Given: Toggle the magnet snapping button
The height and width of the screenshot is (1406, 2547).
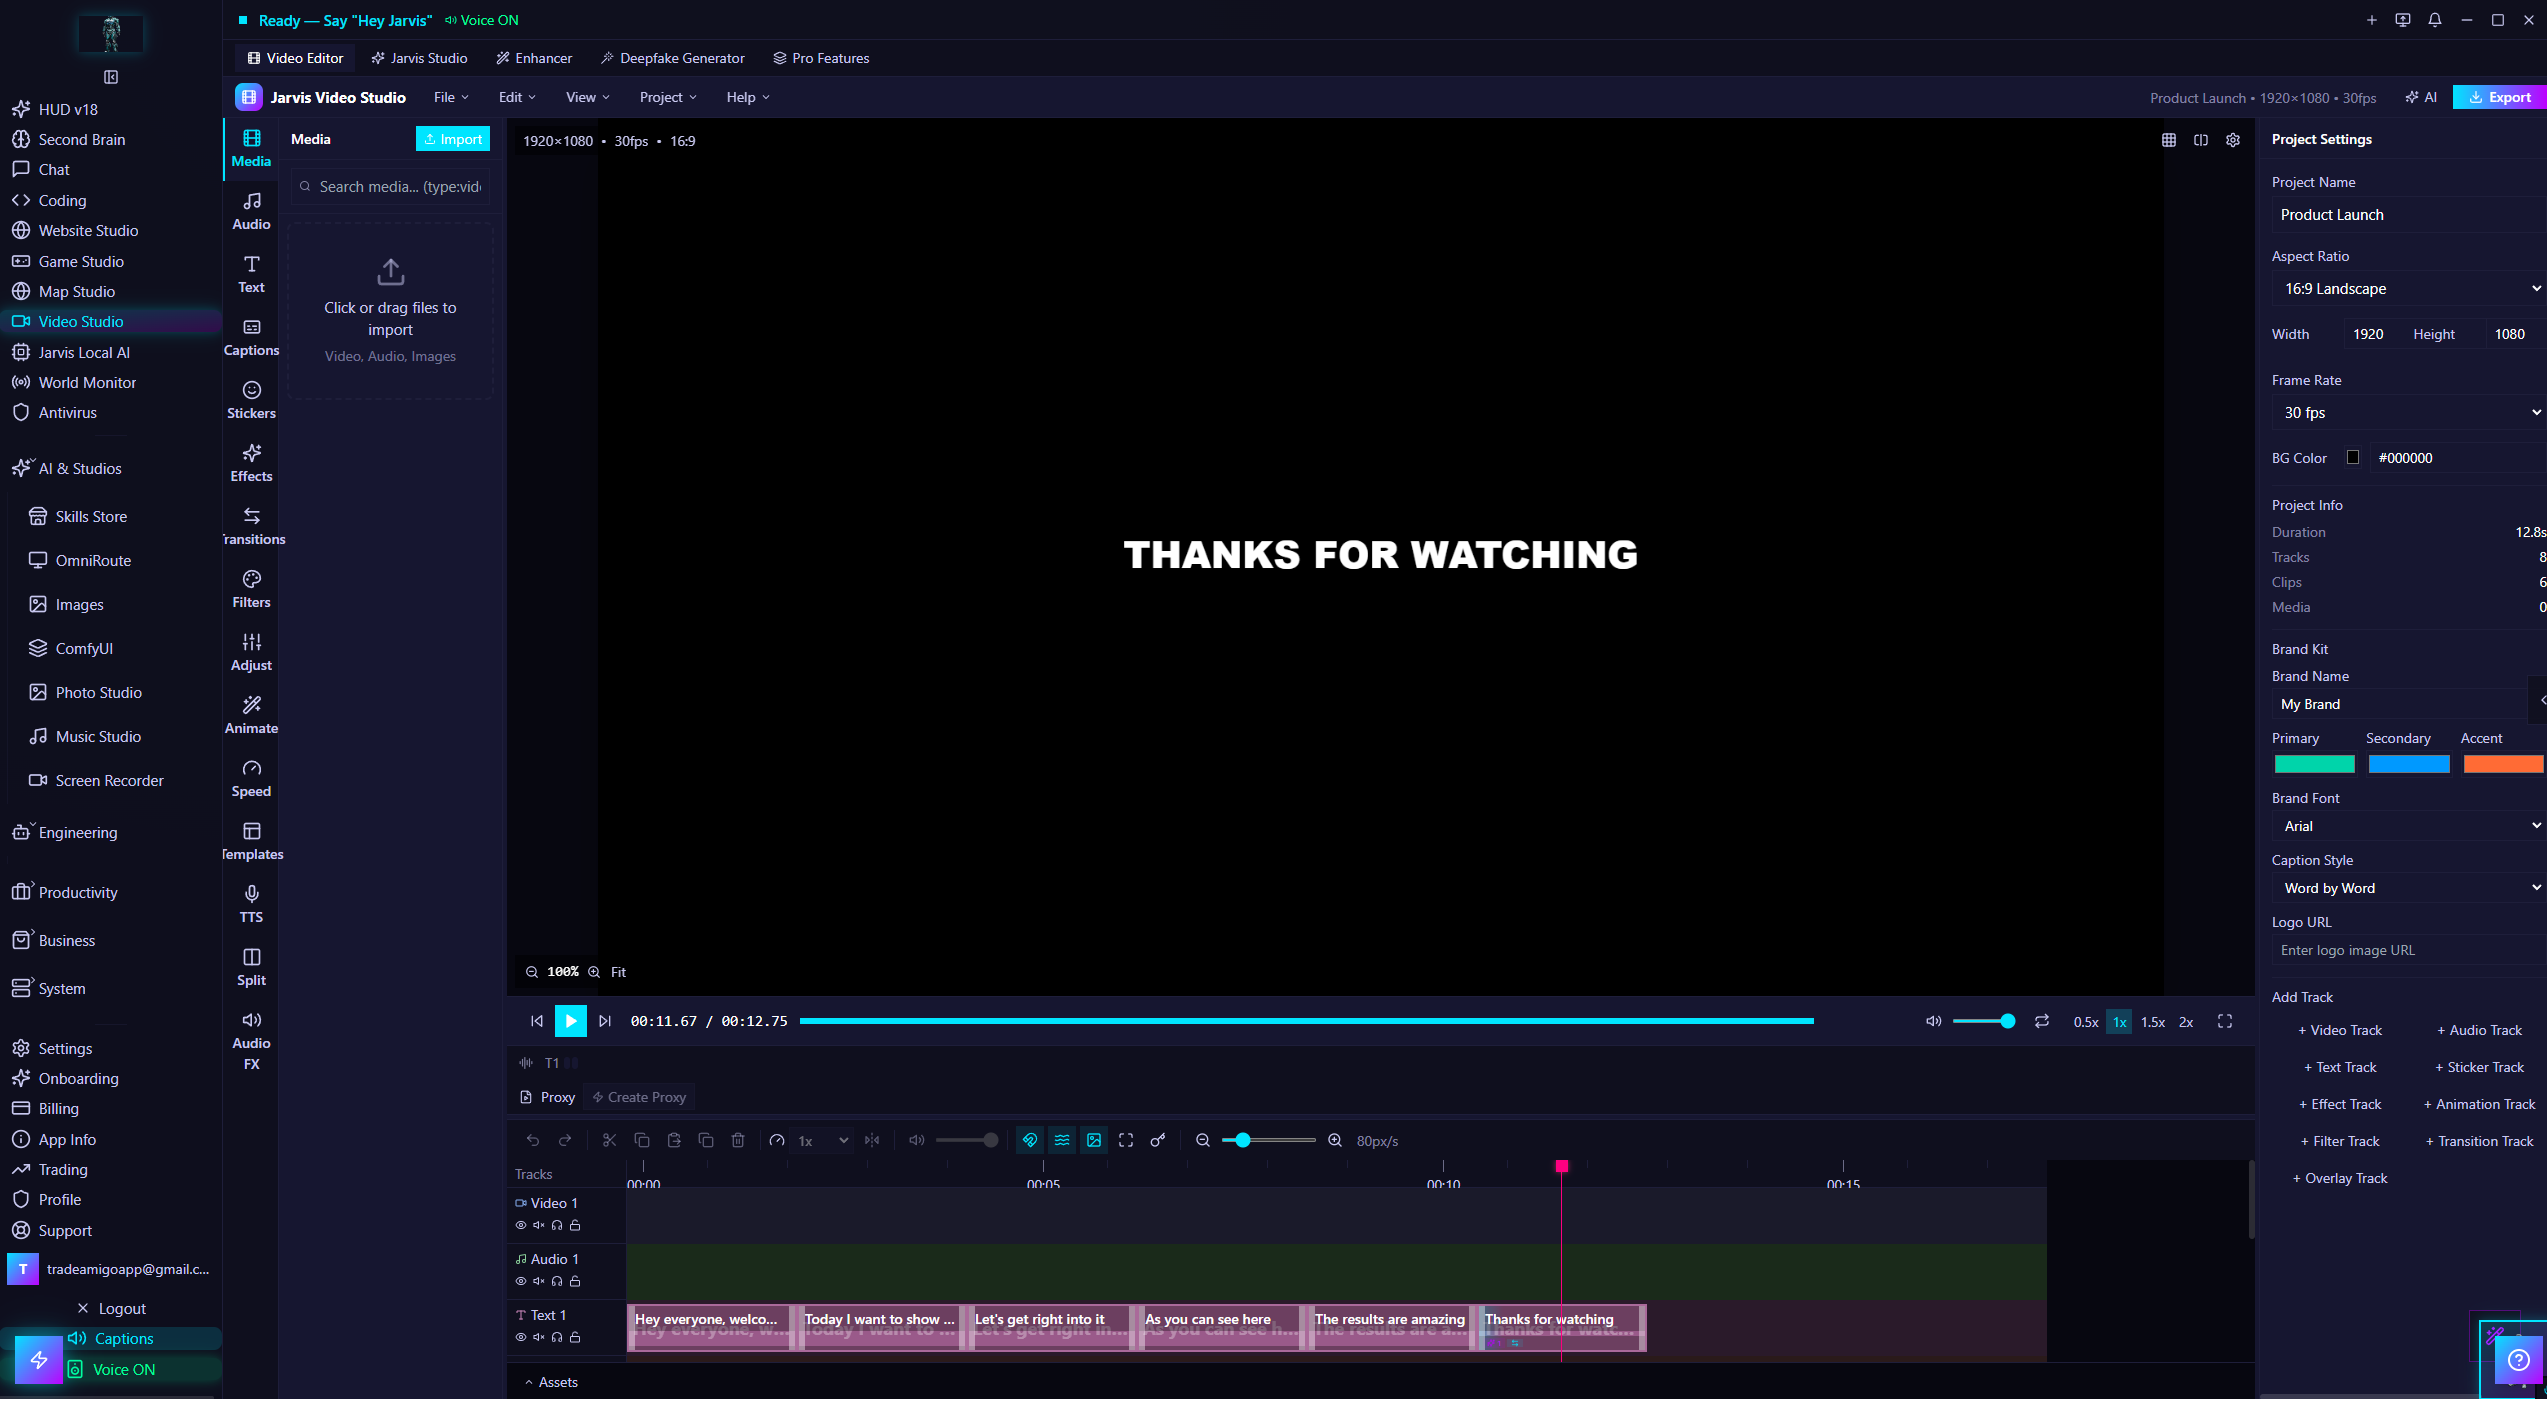Looking at the screenshot, I should coord(1030,1141).
